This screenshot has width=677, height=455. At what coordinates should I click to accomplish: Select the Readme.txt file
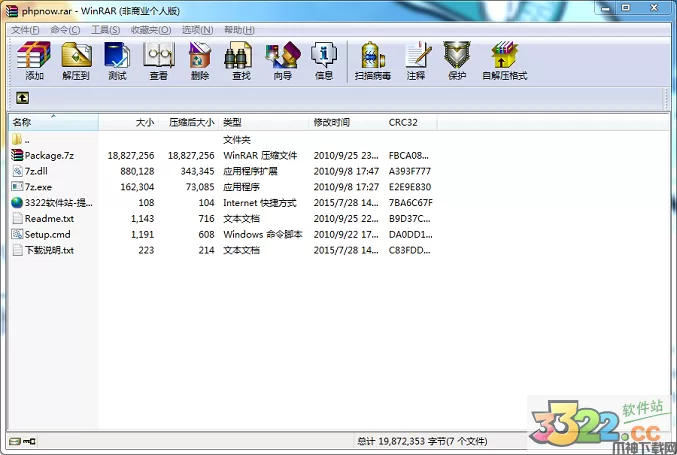[49, 218]
